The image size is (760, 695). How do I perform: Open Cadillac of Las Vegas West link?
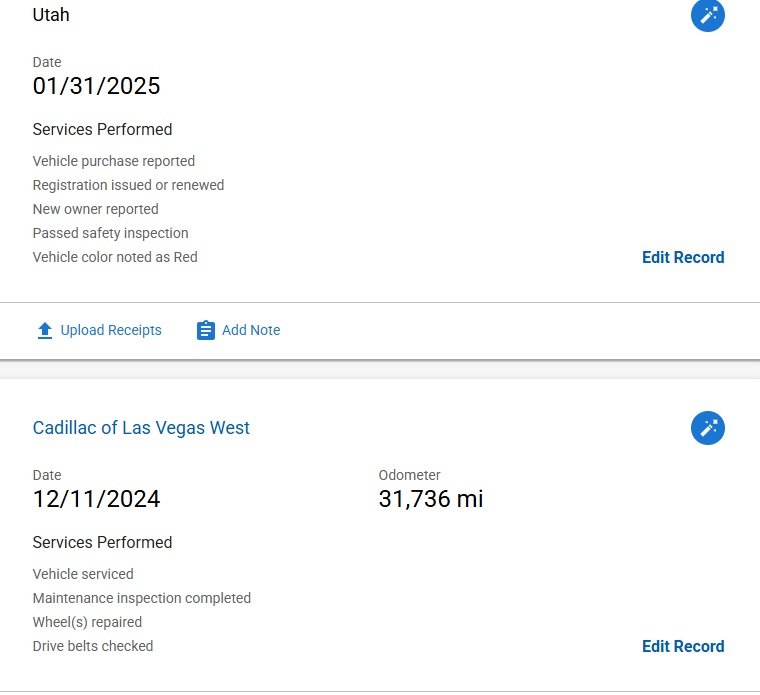click(141, 428)
